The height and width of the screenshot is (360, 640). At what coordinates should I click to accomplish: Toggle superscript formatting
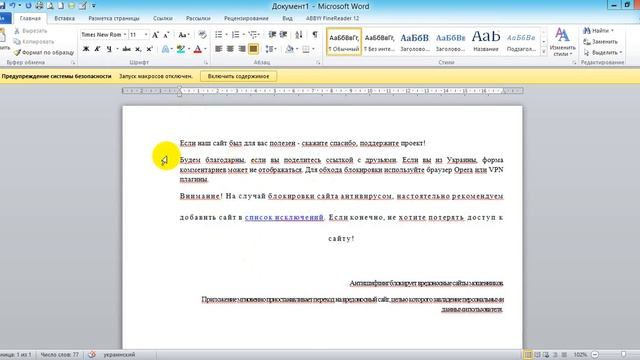tap(149, 49)
